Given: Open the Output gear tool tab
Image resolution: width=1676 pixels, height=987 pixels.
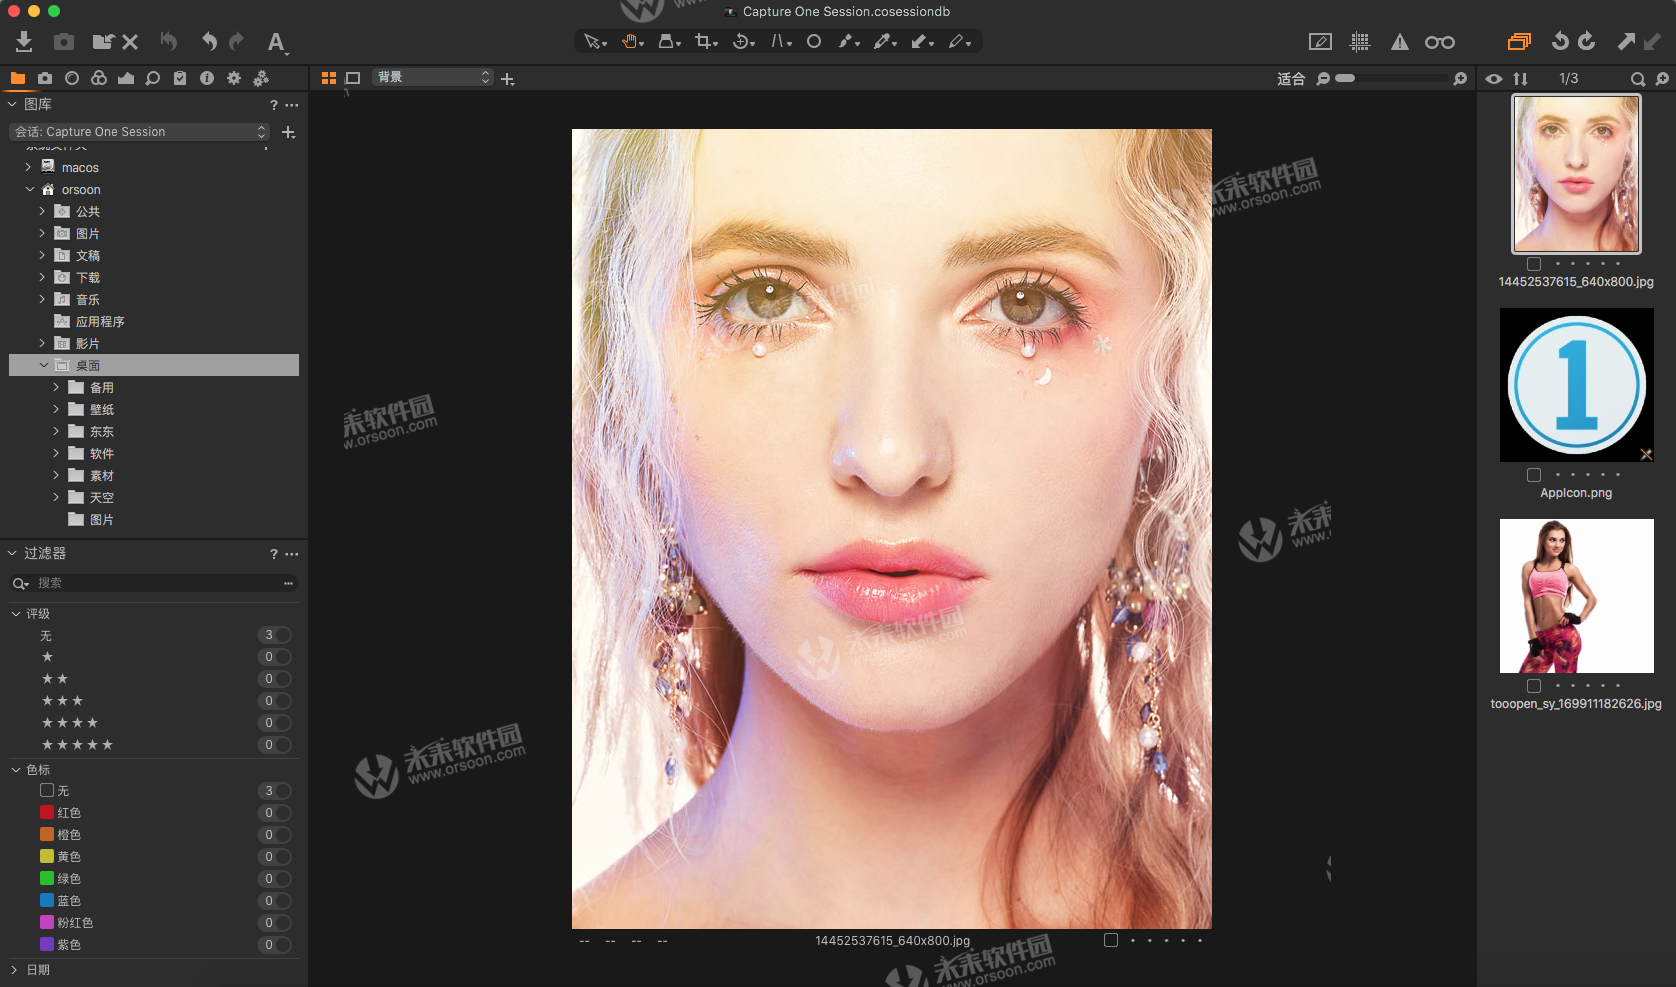Looking at the screenshot, I should [x=234, y=78].
